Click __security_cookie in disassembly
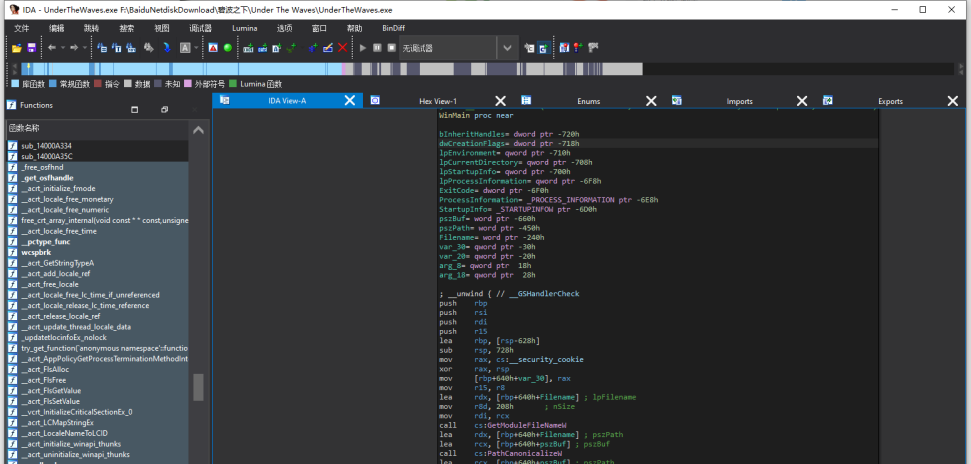The width and height of the screenshot is (971, 464). point(544,359)
